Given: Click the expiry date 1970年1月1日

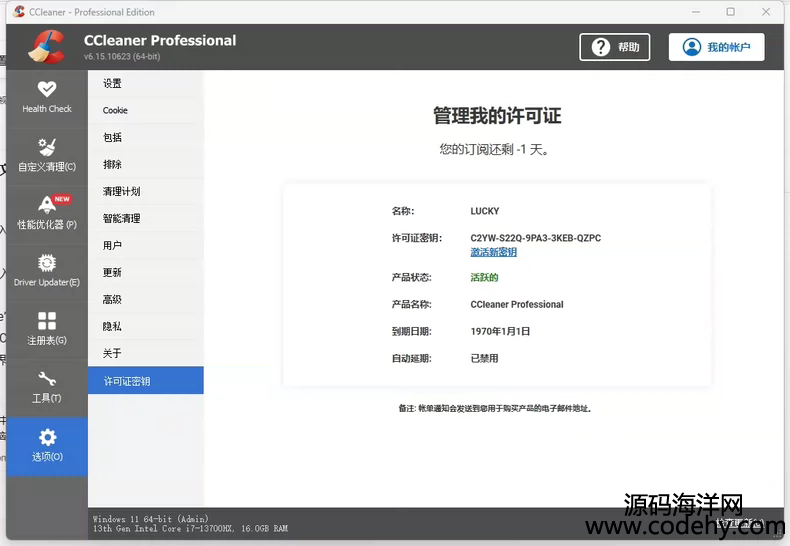Looking at the screenshot, I should [500, 331].
